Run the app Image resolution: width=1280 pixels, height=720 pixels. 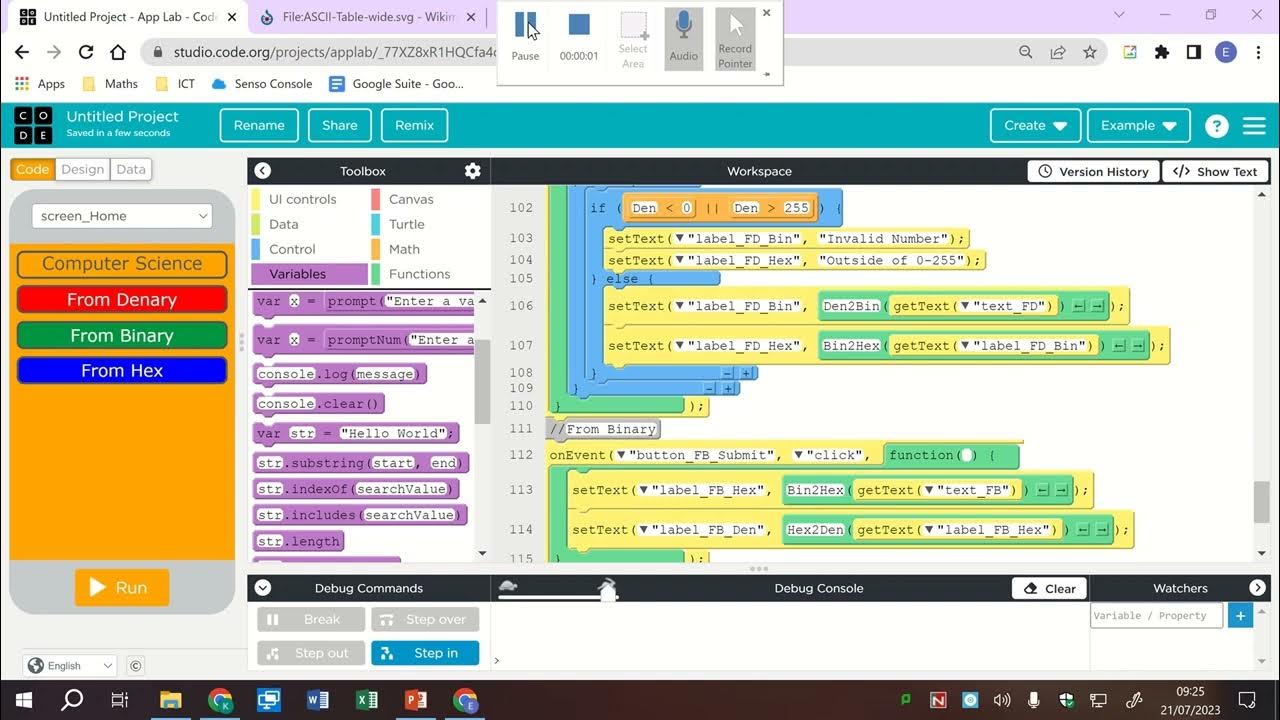click(122, 588)
